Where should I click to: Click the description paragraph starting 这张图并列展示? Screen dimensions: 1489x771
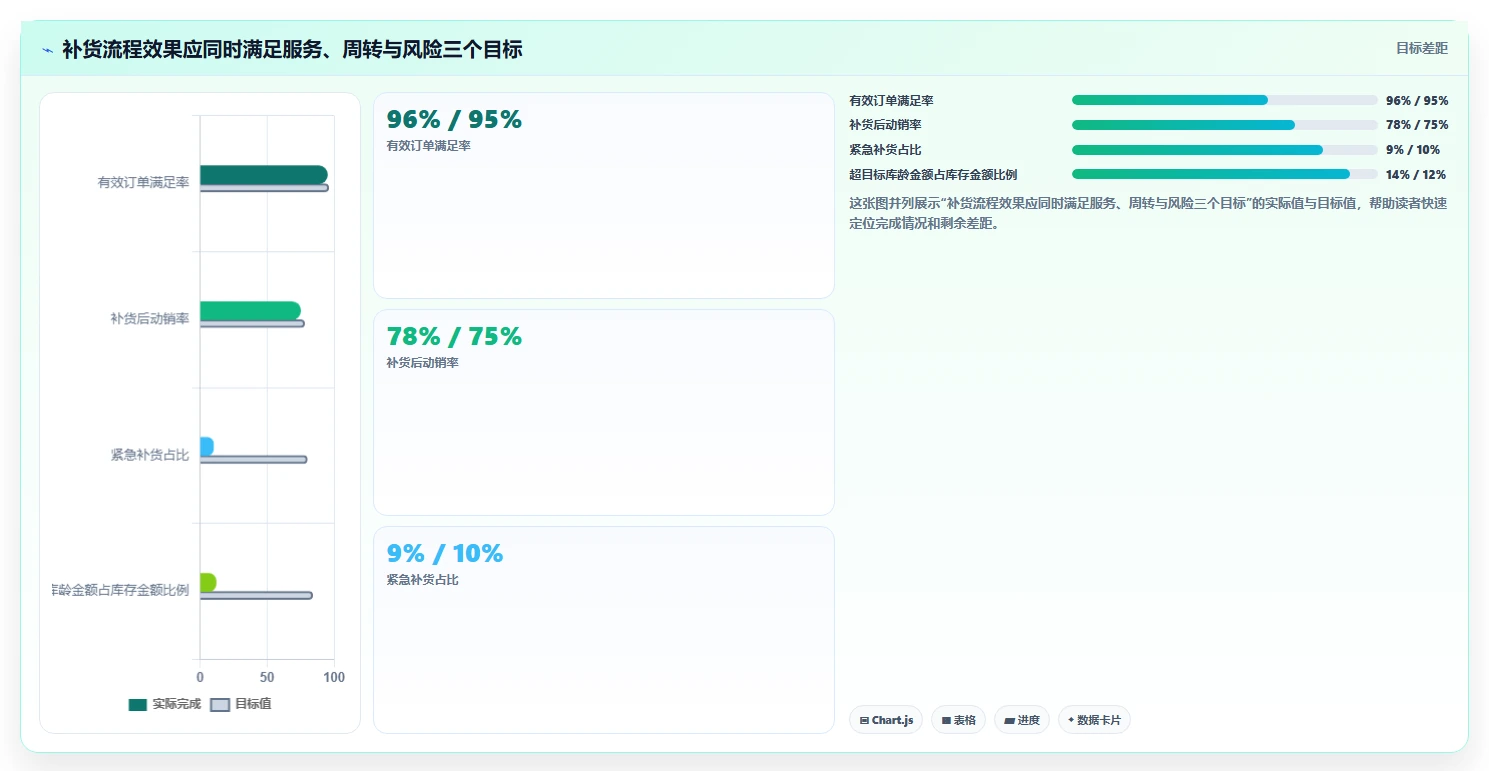point(1148,213)
